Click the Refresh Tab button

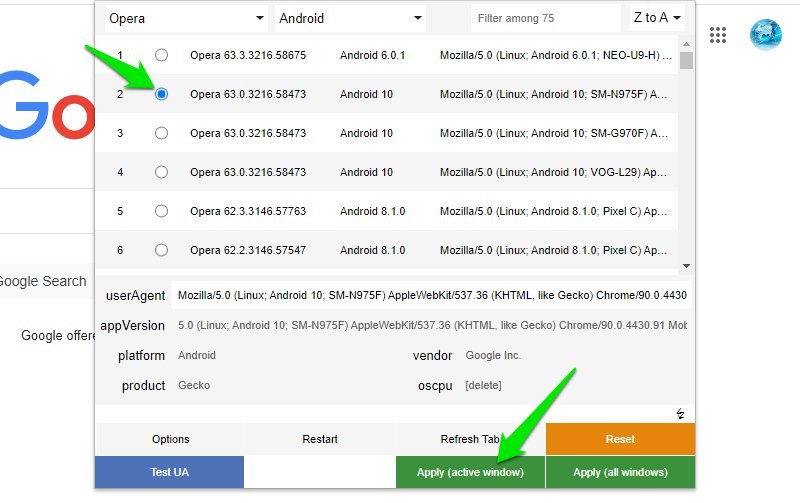pyautogui.click(x=470, y=439)
